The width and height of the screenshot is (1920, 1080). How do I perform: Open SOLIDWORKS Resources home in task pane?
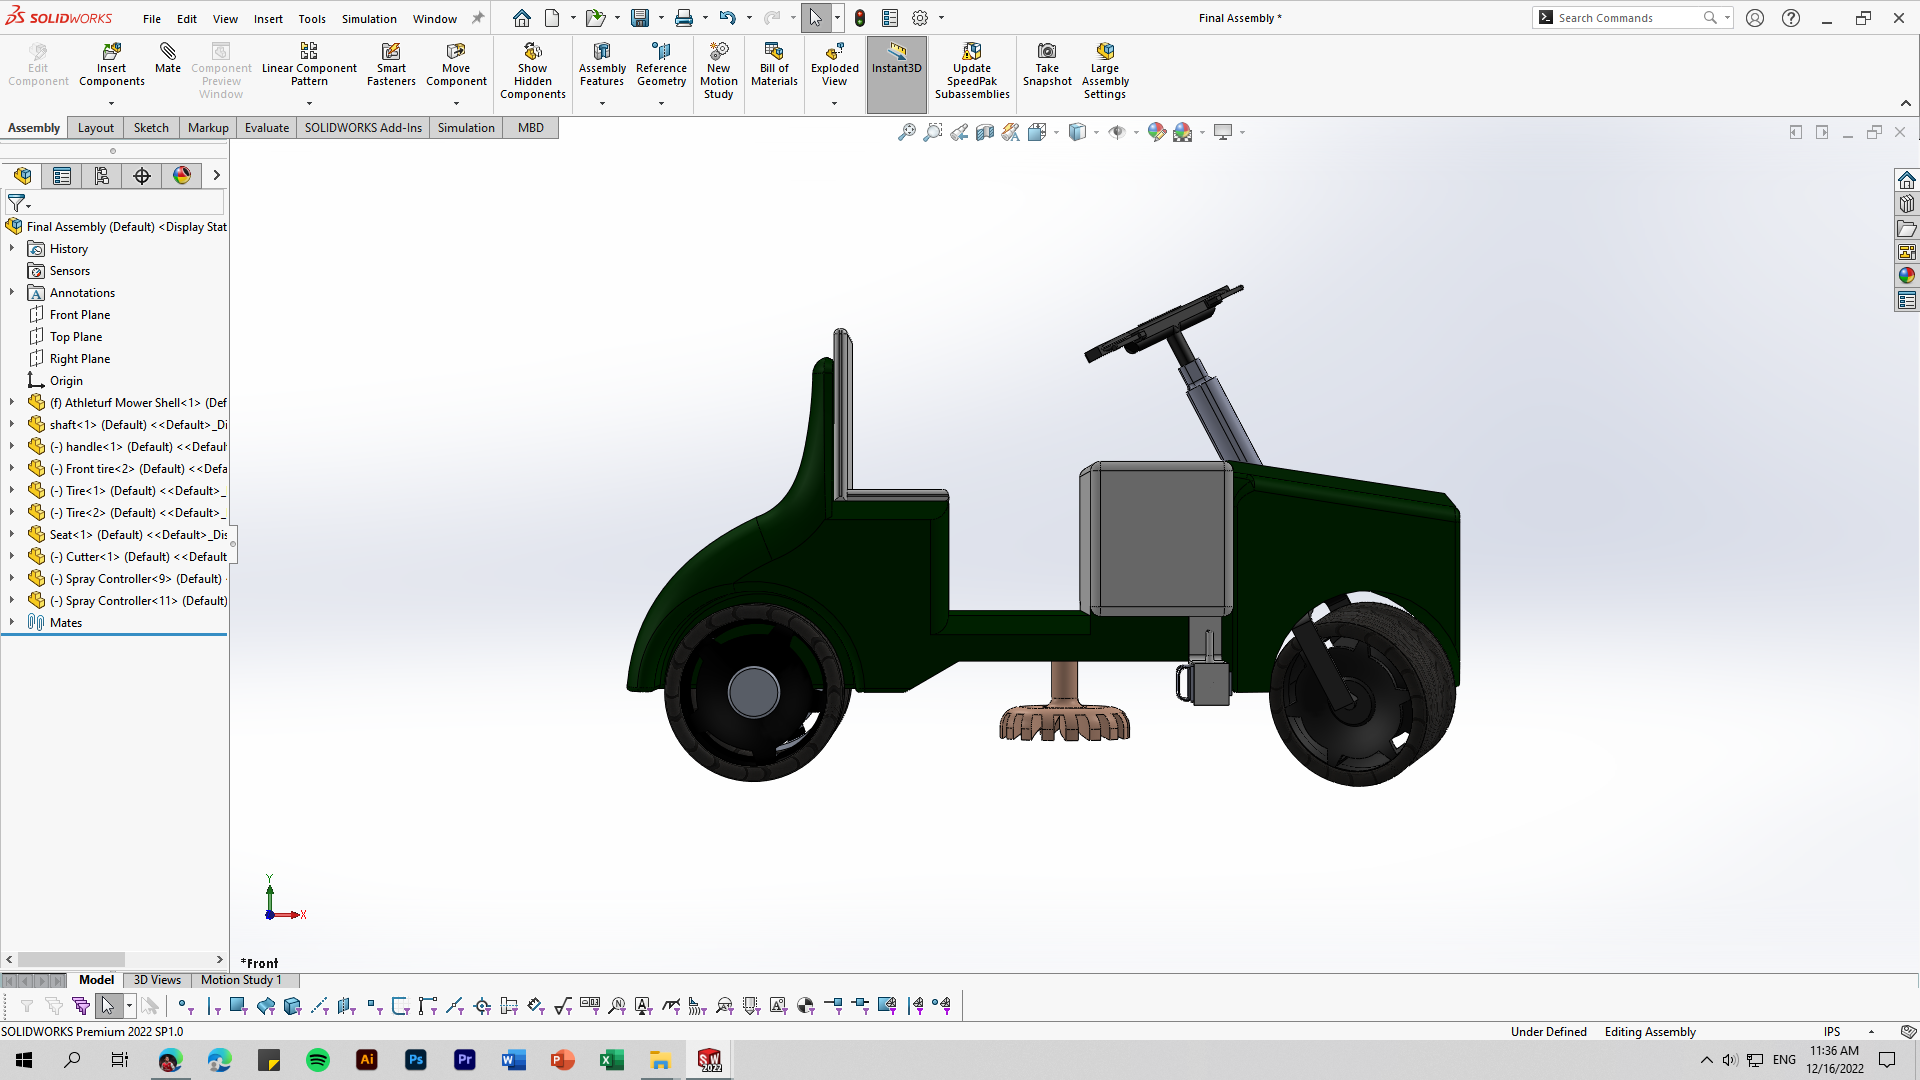pyautogui.click(x=1907, y=180)
